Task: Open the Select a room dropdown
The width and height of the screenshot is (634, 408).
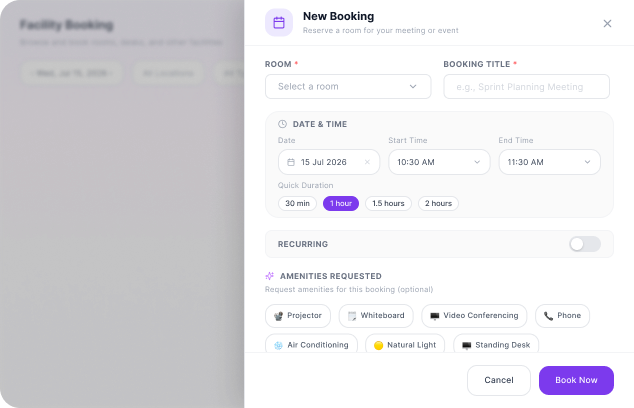Action: pos(348,87)
